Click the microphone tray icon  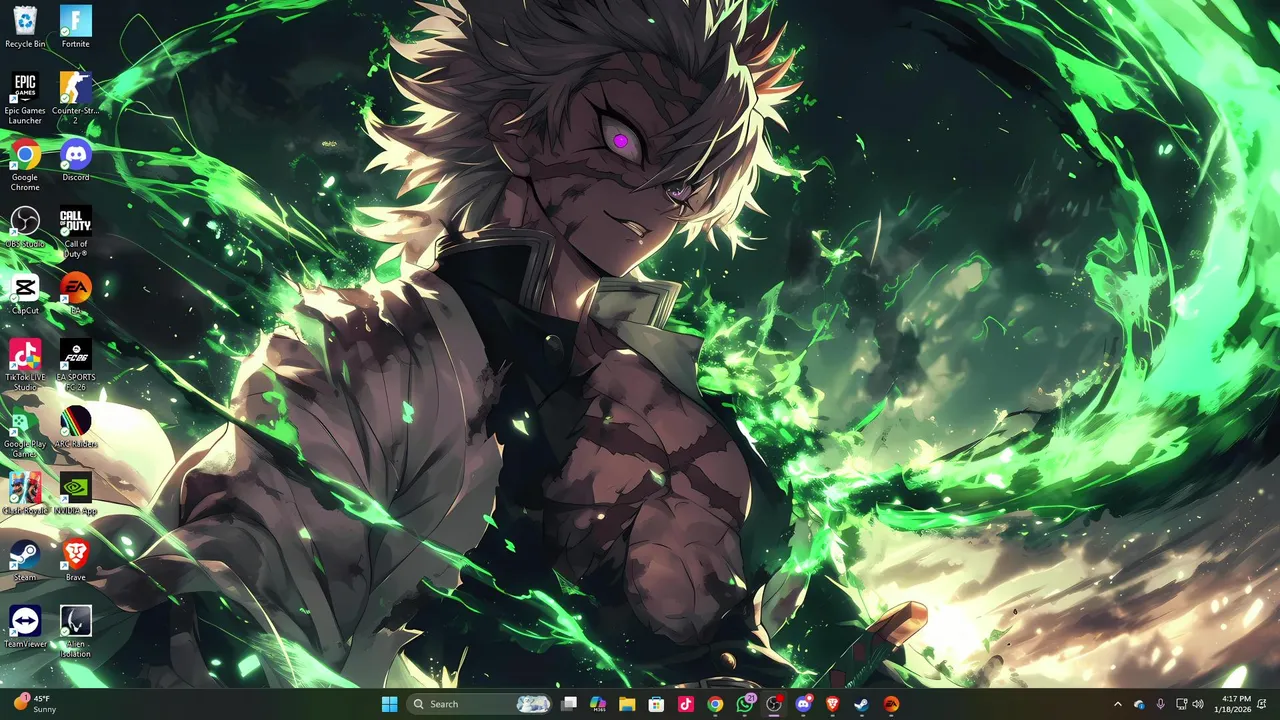[1160, 704]
